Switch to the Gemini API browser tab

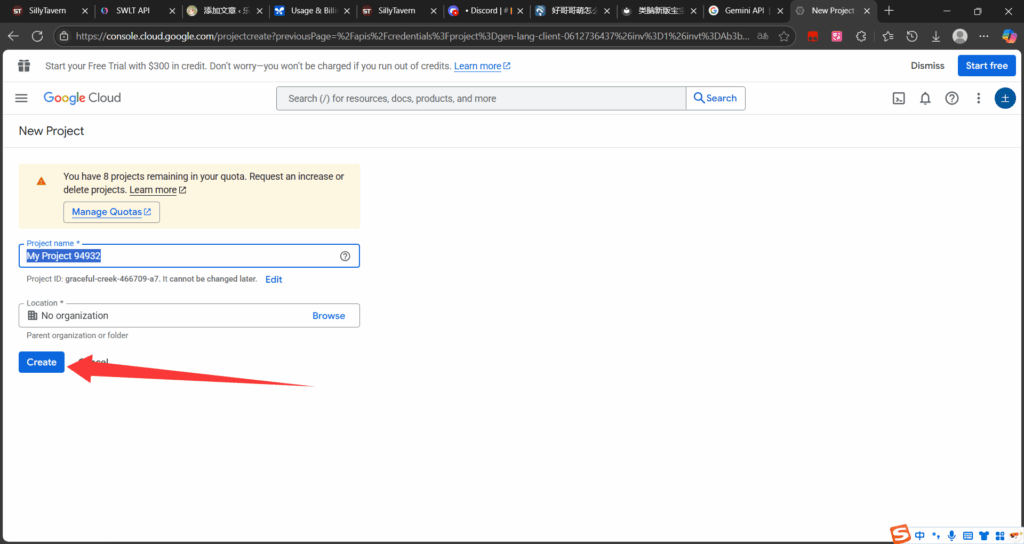(743, 11)
